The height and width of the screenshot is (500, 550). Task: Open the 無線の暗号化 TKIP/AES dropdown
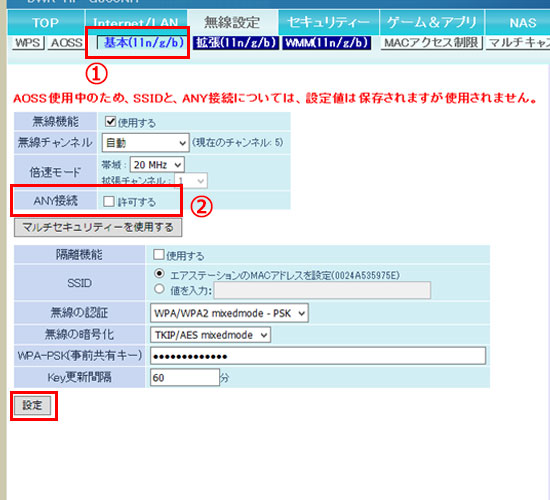(210, 335)
